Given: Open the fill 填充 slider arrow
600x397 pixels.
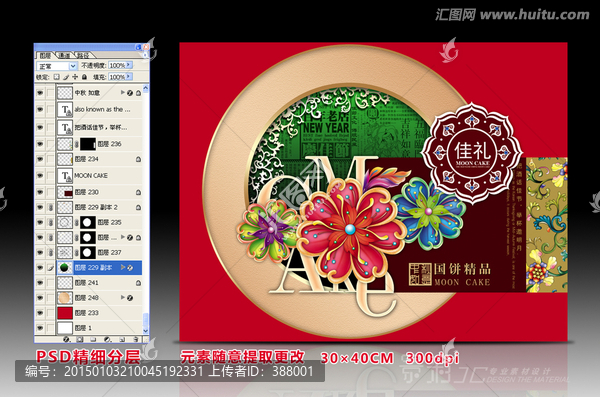Looking at the screenshot, I should click(129, 77).
